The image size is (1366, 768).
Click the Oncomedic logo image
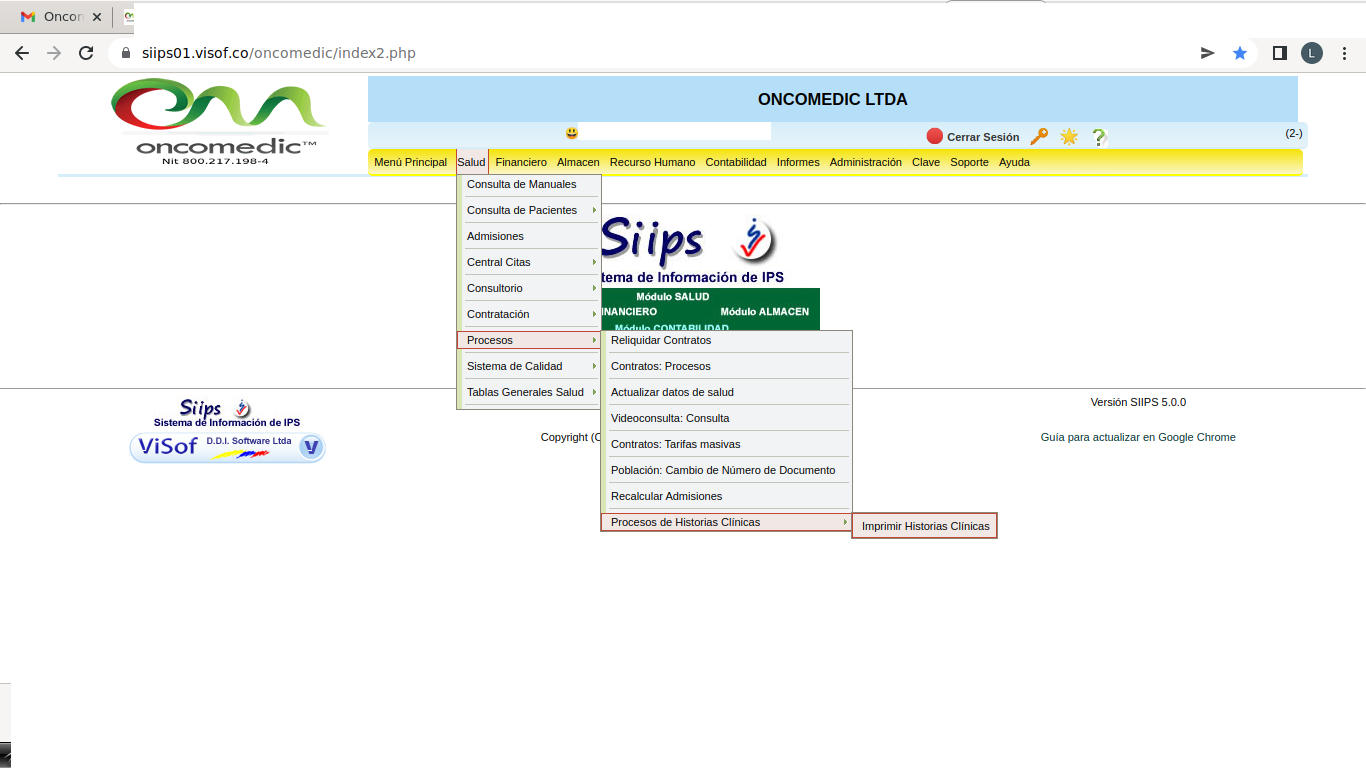tap(219, 121)
